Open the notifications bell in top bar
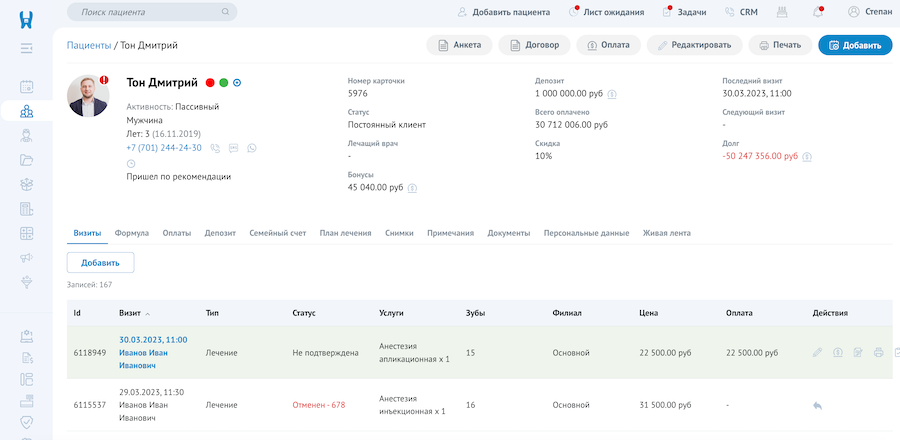The width and height of the screenshot is (900, 440). 818,12
